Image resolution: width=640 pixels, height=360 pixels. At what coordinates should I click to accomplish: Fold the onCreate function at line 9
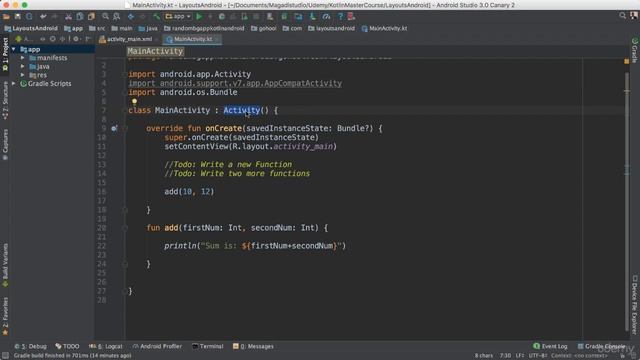125,129
